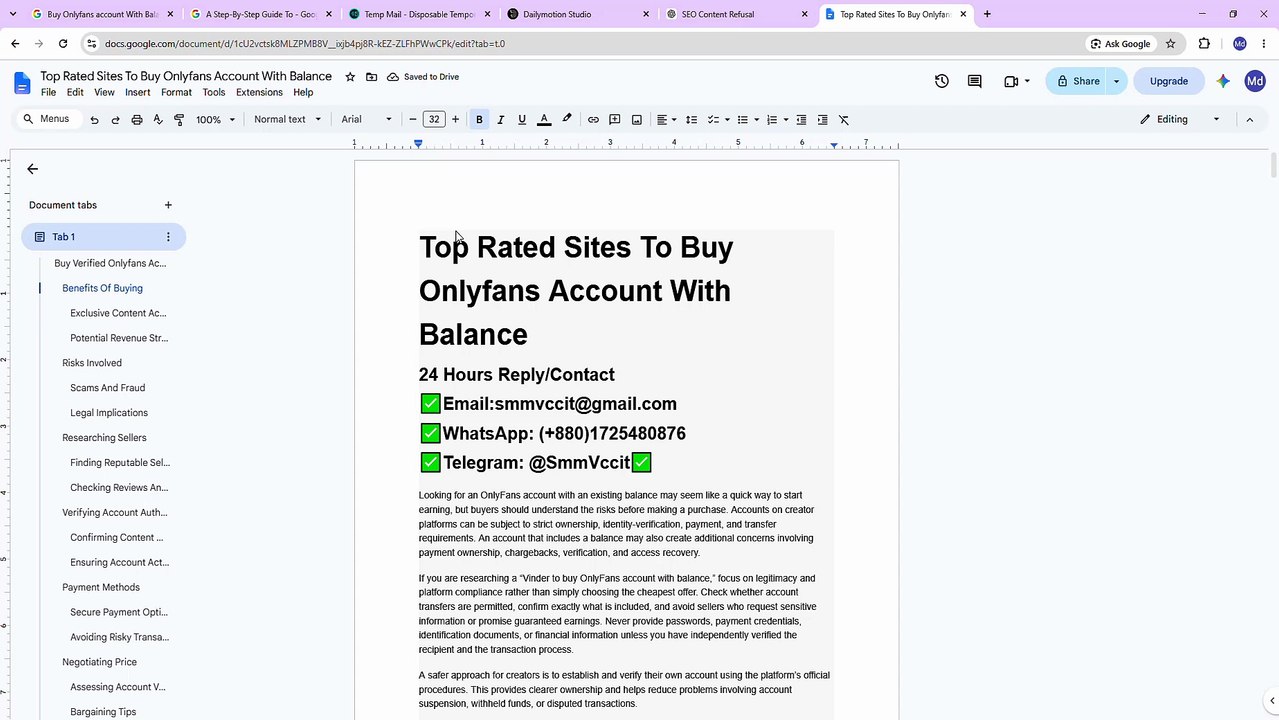Click the font size field showing 32
The image size is (1279, 720).
[x=434, y=120]
